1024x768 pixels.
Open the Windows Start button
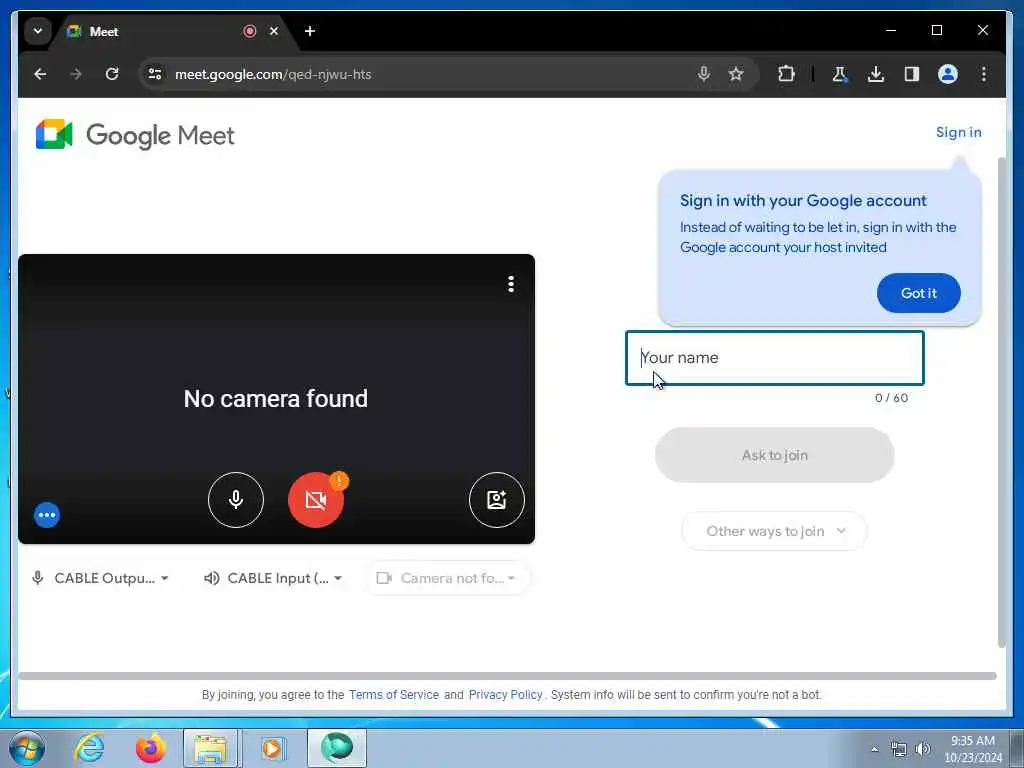pyautogui.click(x=27, y=748)
